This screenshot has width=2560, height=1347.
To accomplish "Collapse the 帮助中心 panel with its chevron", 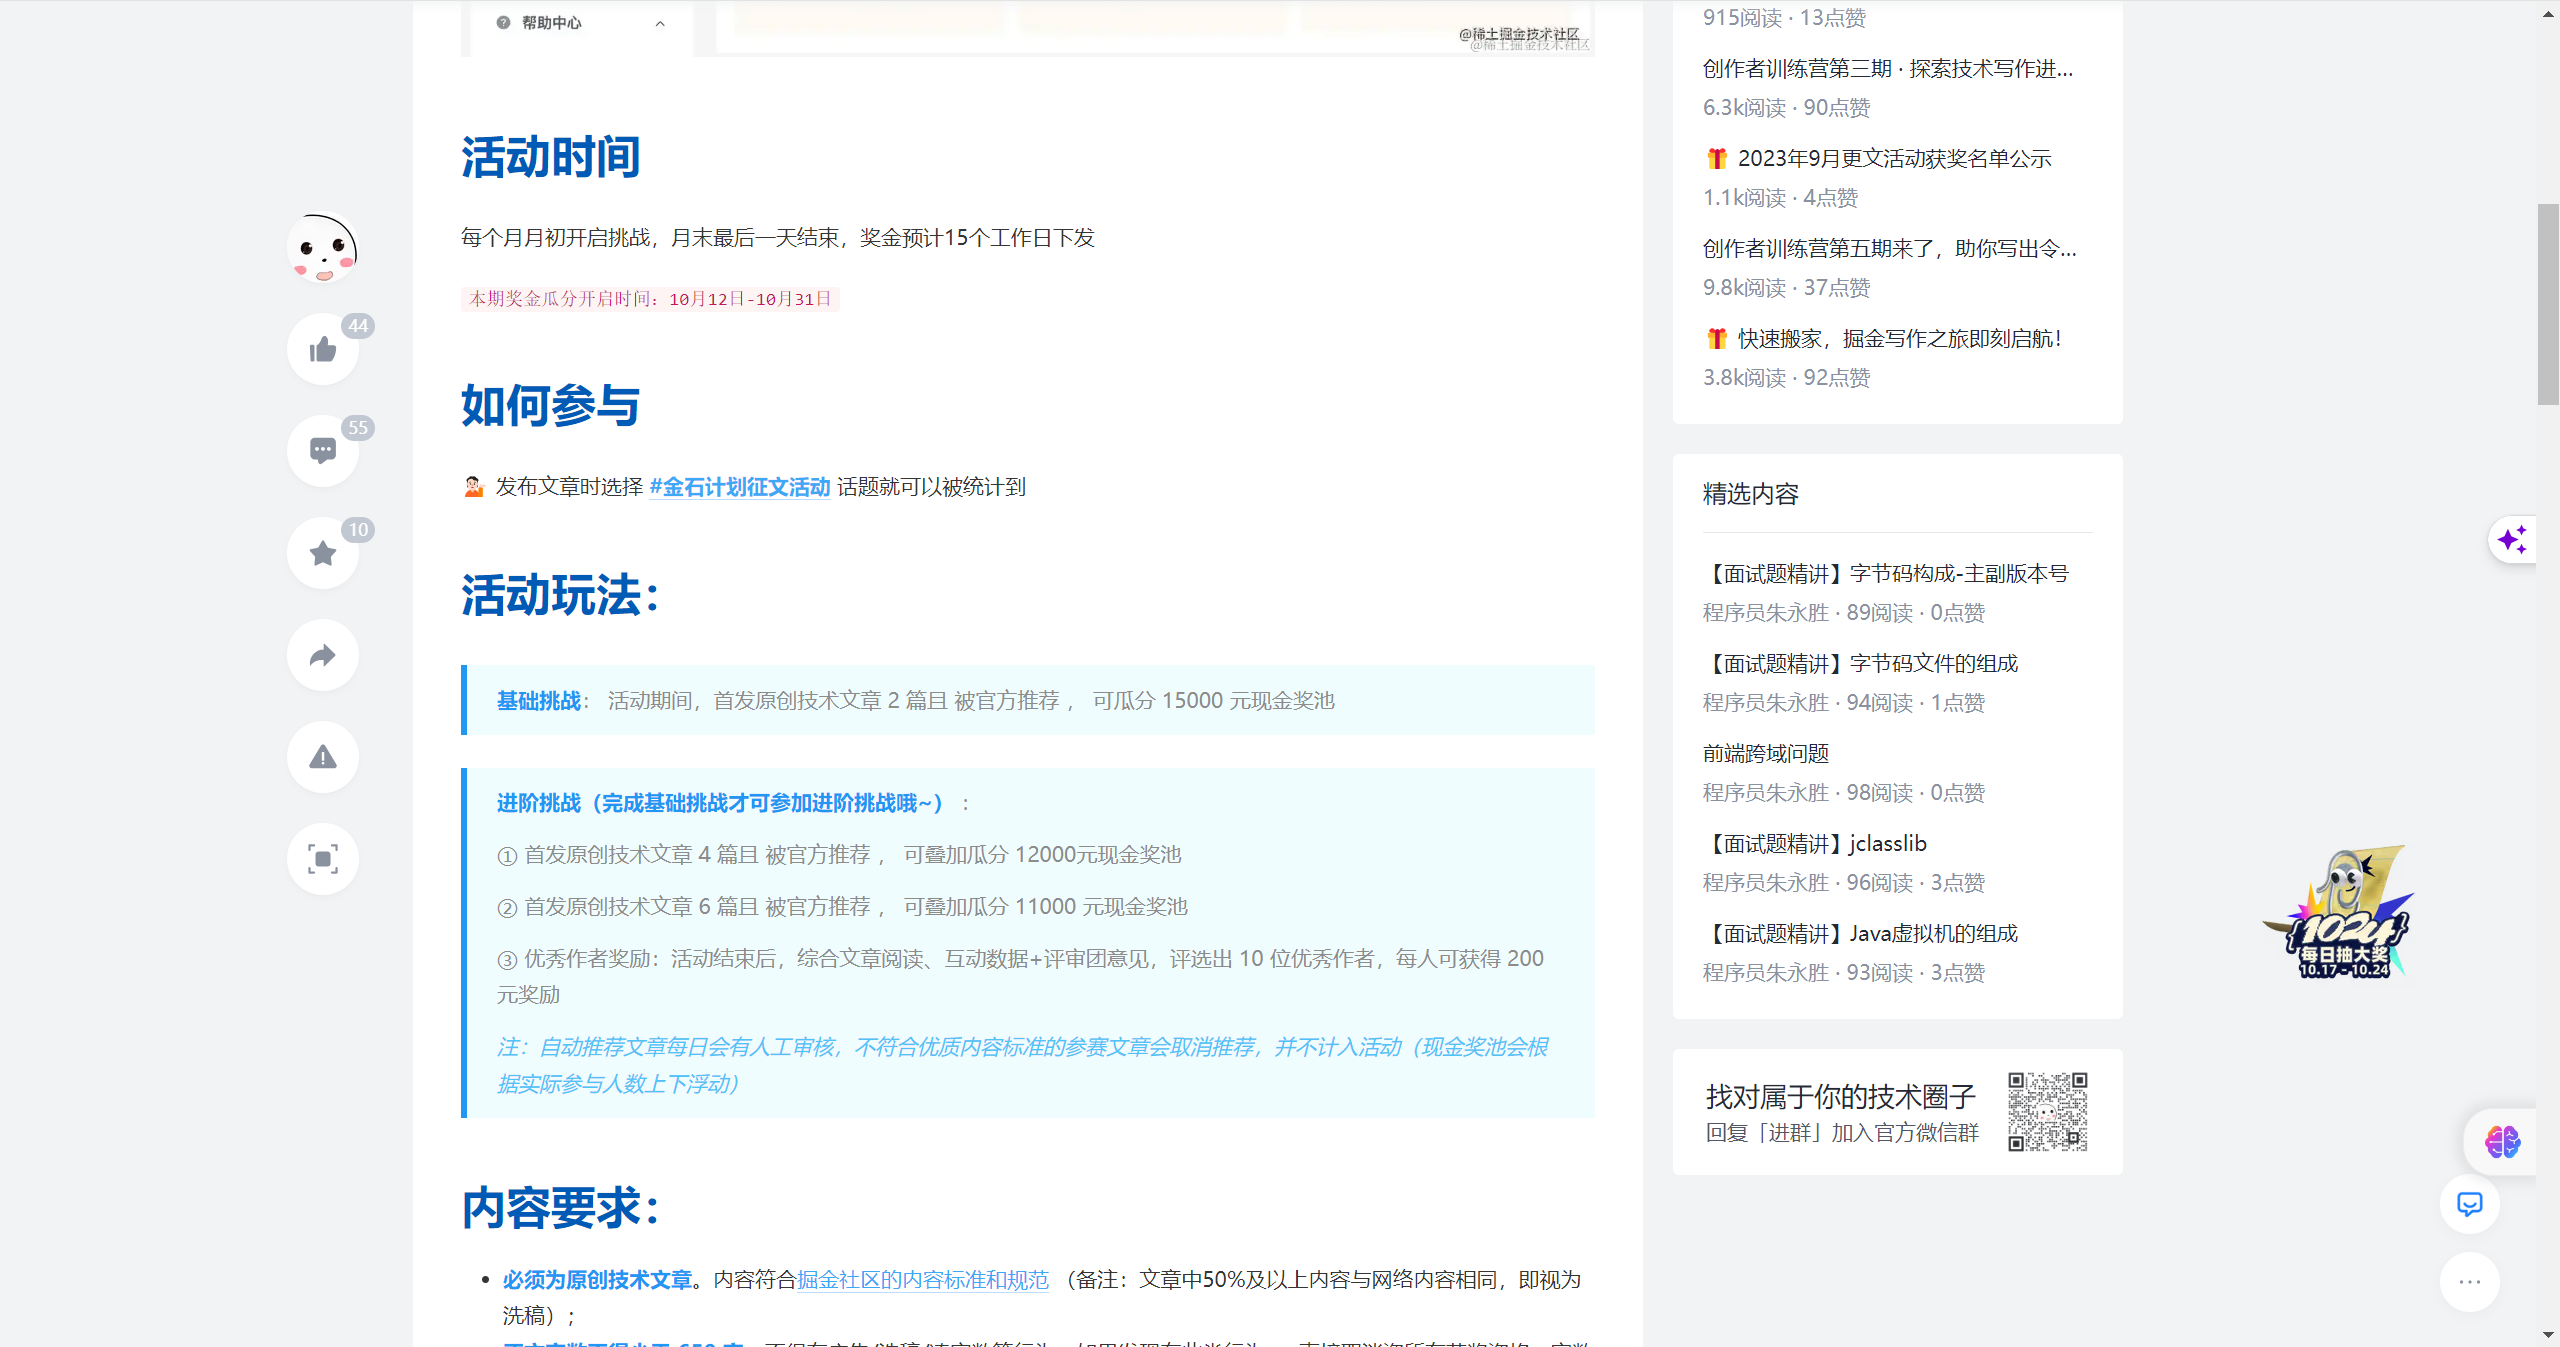I will point(659,22).
